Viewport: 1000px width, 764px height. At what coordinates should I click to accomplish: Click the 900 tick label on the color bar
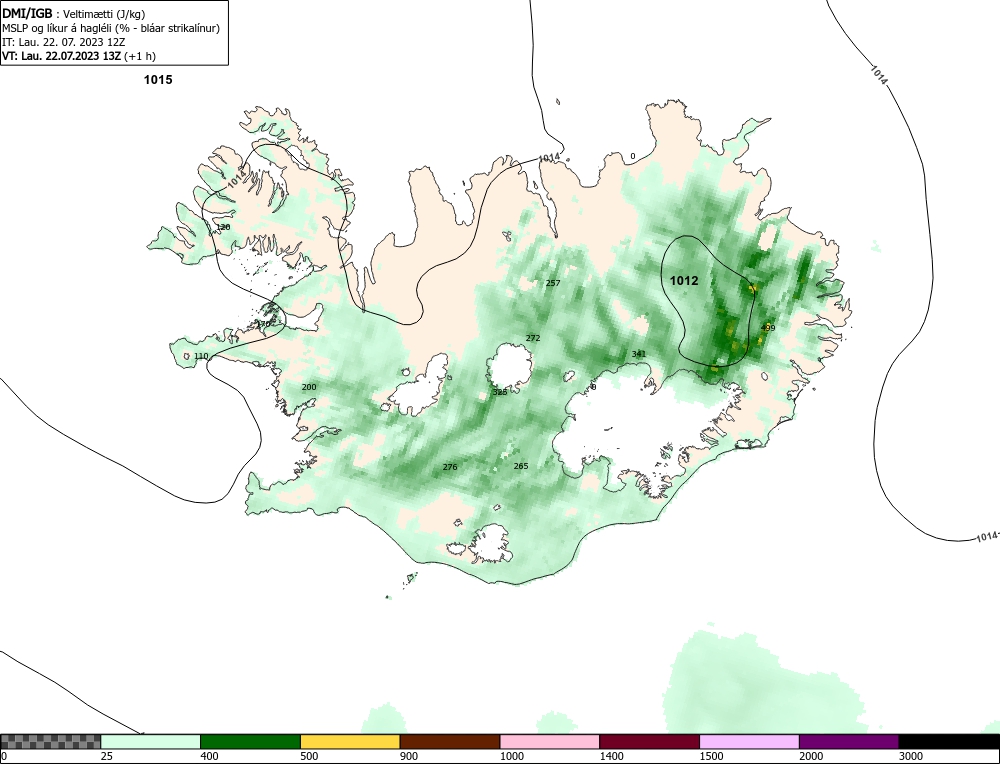tap(409, 756)
